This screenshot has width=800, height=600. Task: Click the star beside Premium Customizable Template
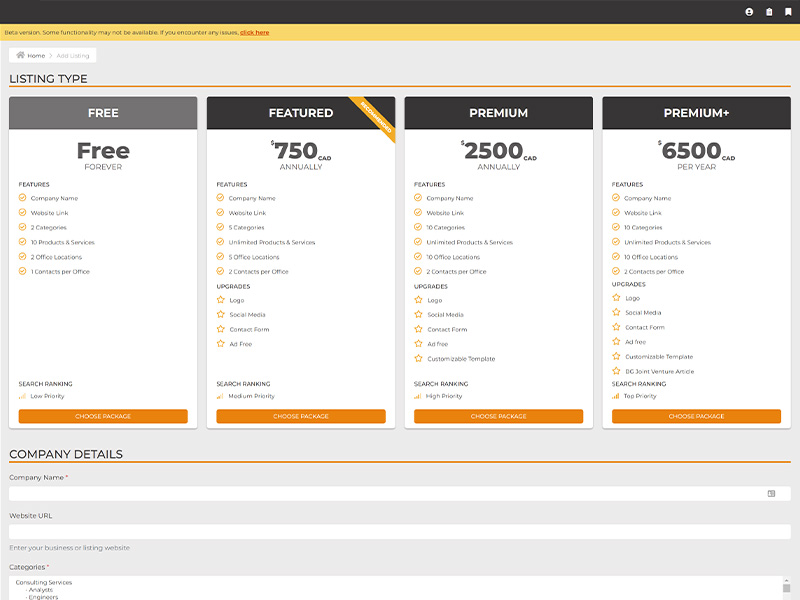[418, 358]
